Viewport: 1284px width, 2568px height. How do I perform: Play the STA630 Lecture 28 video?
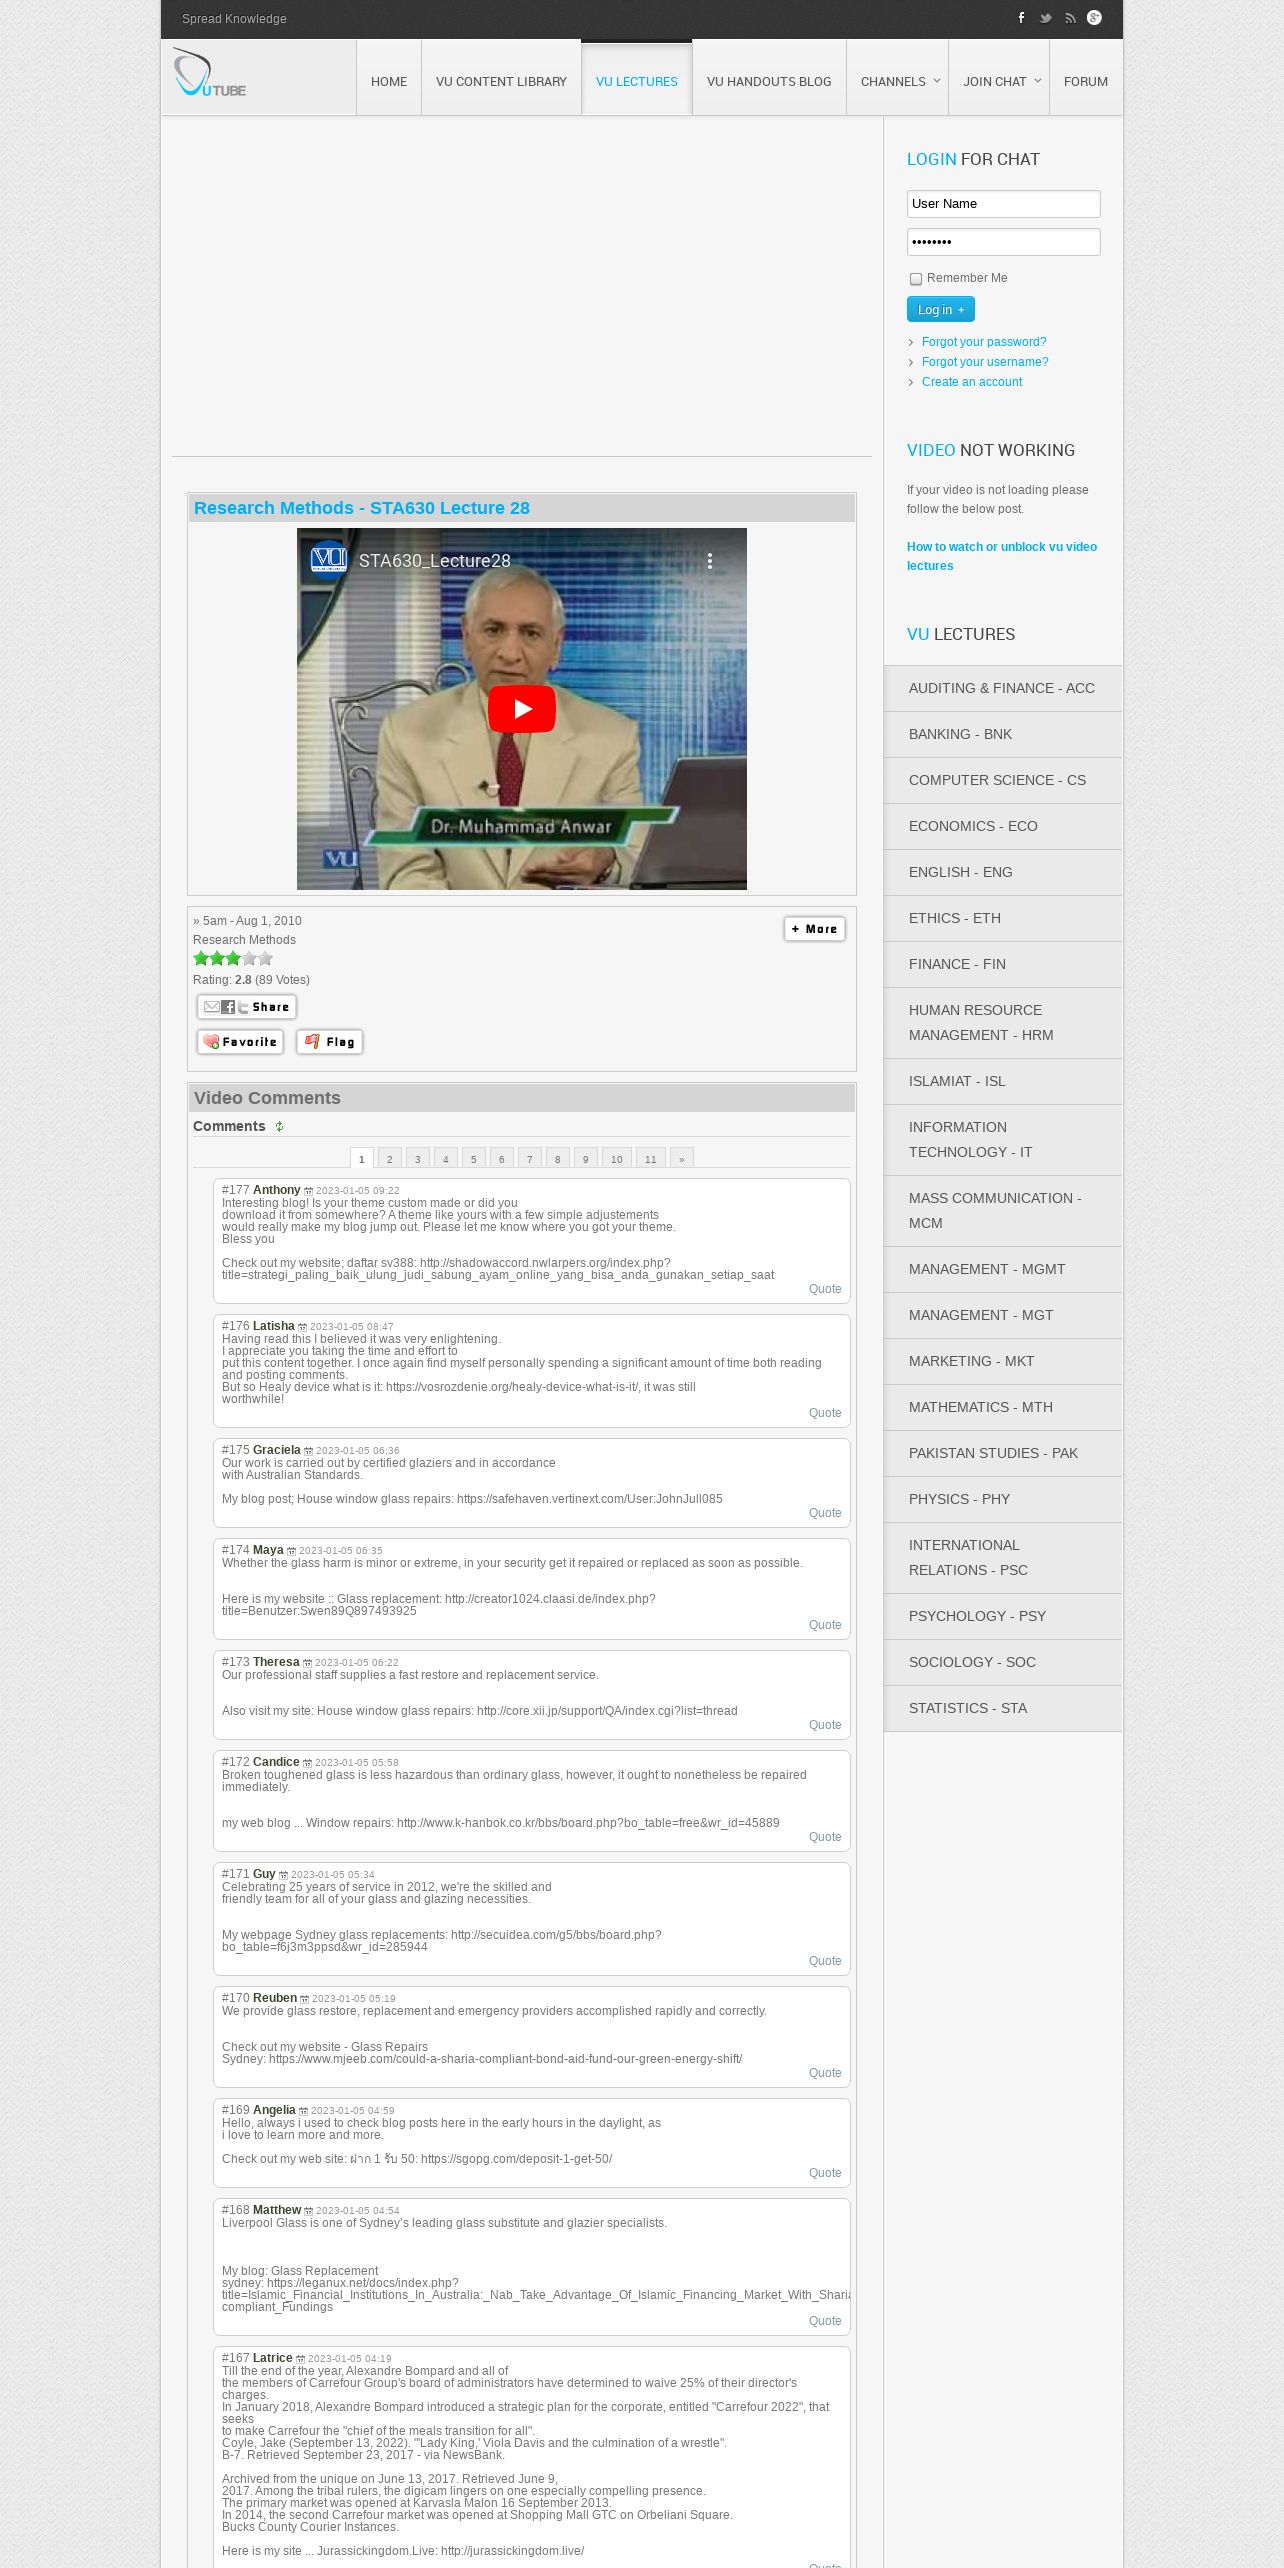click(x=522, y=709)
